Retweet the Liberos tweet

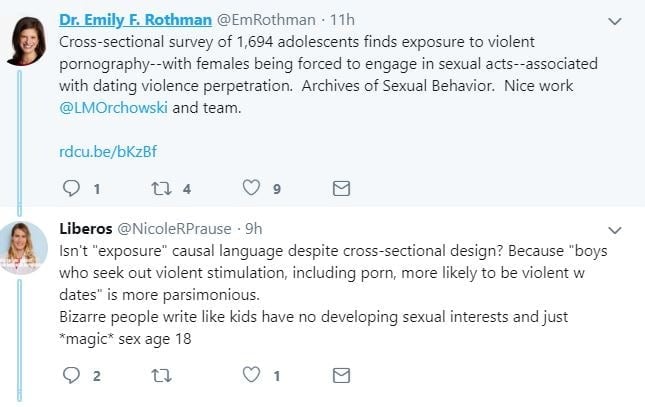161,375
